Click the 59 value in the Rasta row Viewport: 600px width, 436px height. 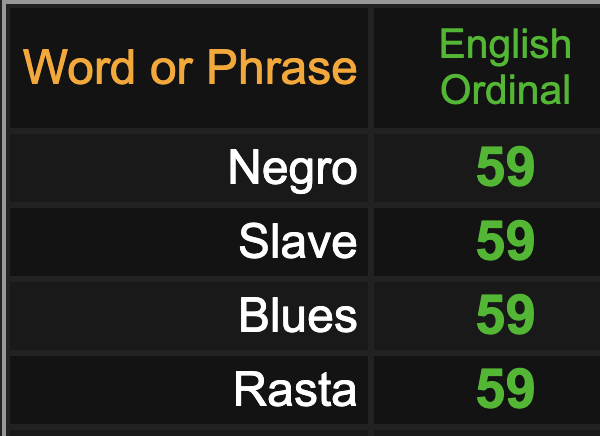[505, 389]
